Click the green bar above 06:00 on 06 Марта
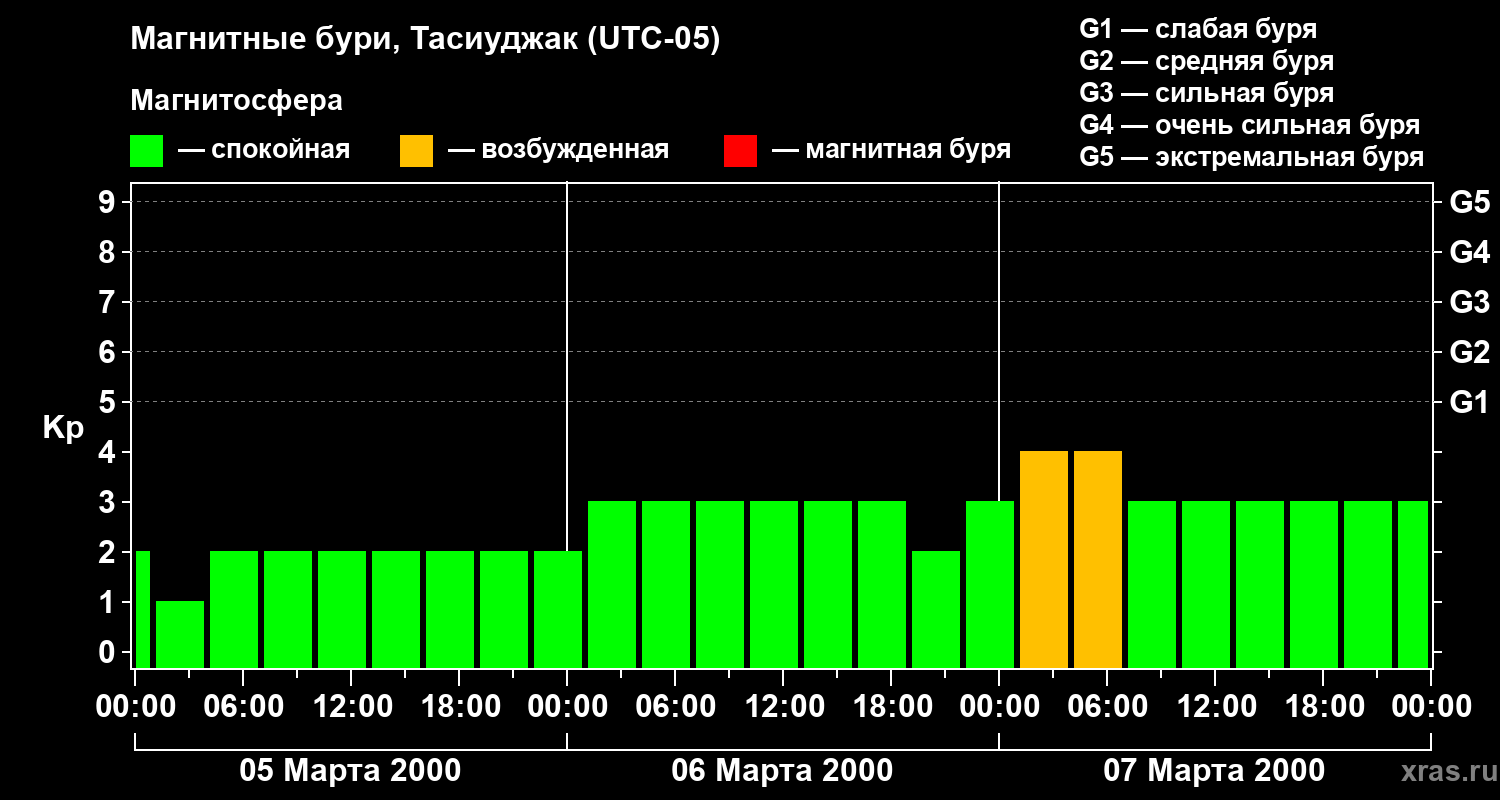The width and height of the screenshot is (1500, 800). [666, 584]
